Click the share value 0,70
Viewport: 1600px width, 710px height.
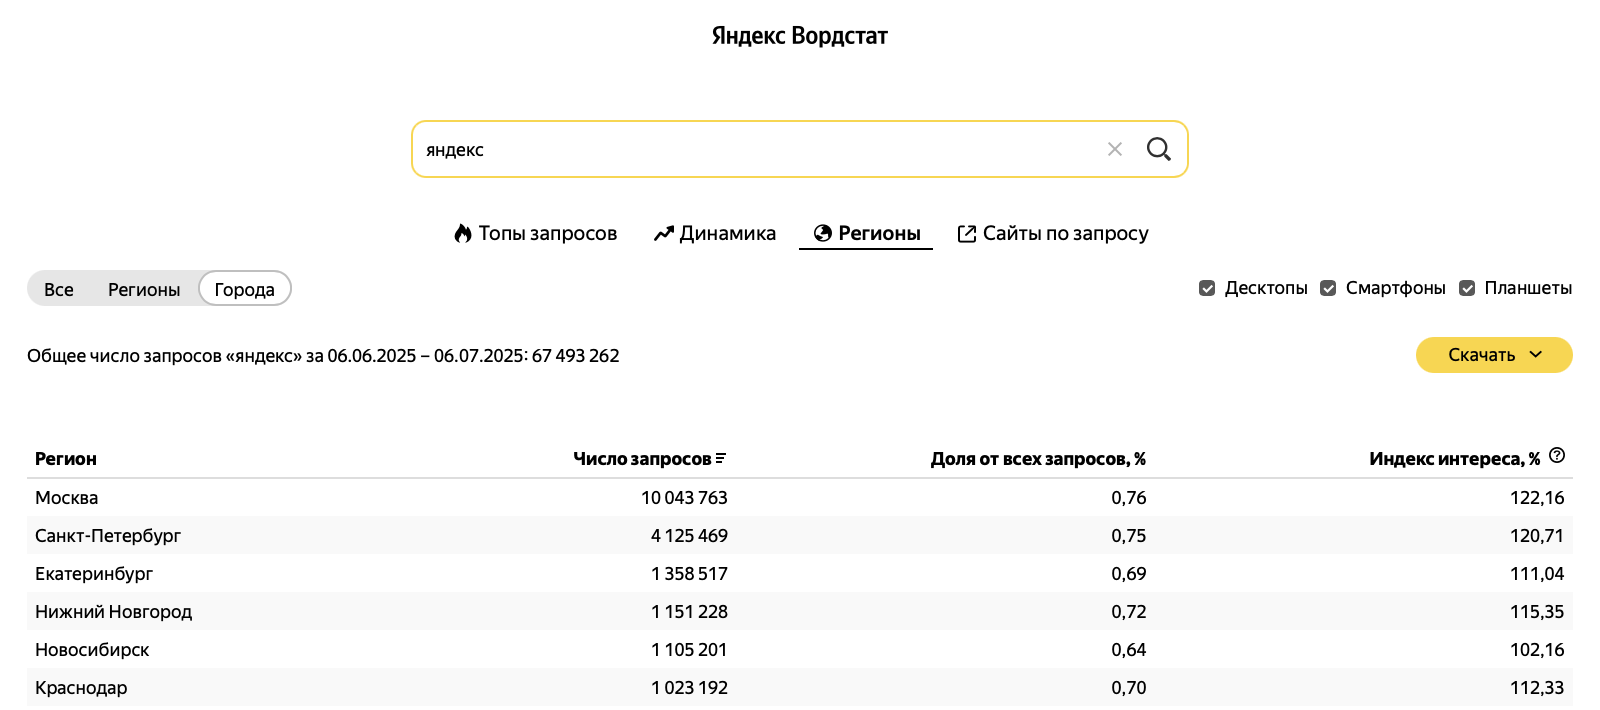tap(1129, 688)
